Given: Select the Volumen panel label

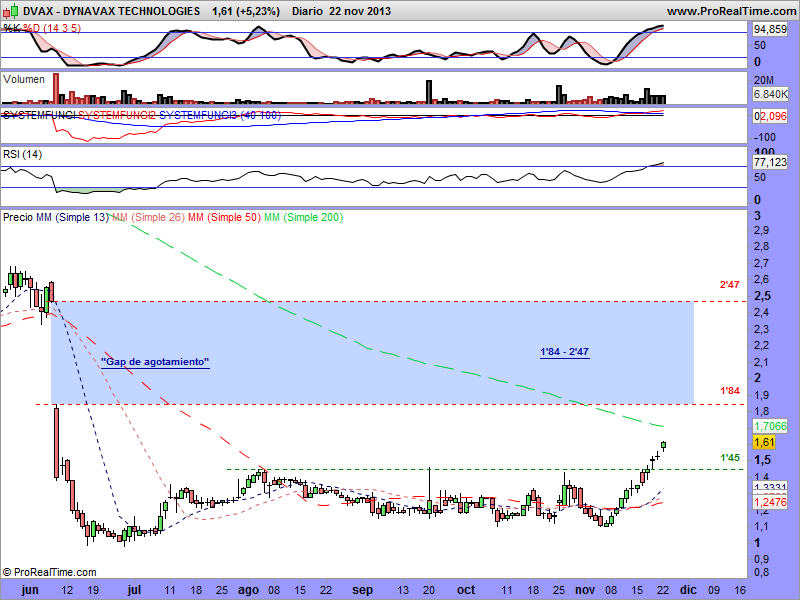Looking at the screenshot, I should [23, 79].
